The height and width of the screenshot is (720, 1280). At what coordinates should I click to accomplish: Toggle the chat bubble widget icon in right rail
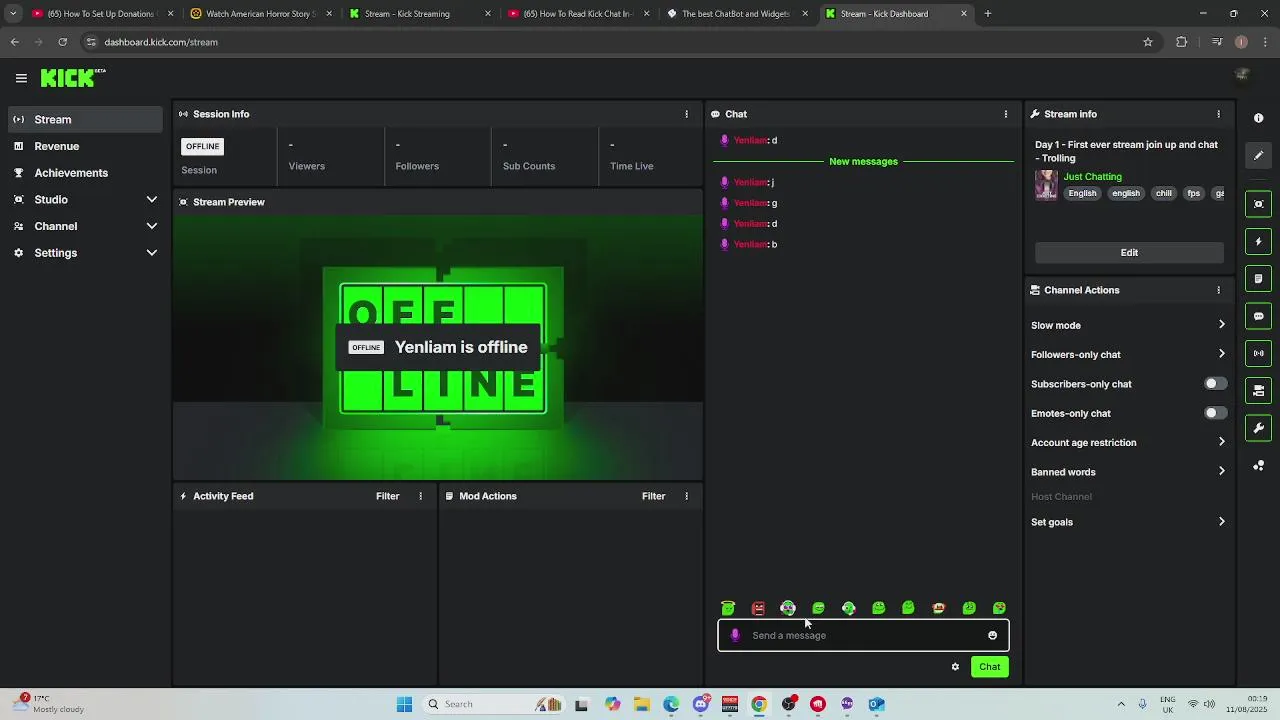click(x=1258, y=316)
